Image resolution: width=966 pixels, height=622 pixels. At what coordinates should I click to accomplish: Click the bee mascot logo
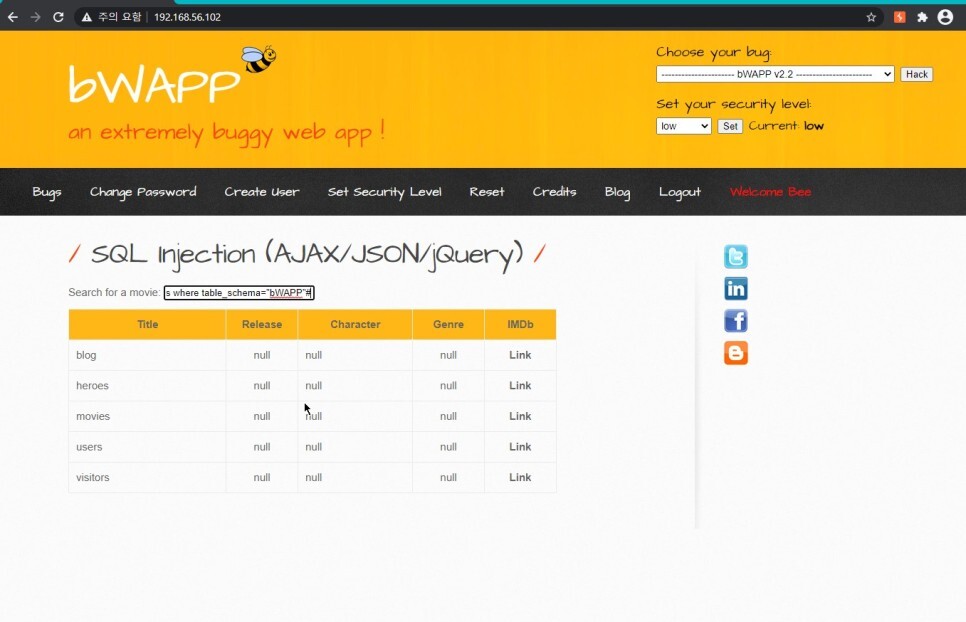(x=258, y=59)
